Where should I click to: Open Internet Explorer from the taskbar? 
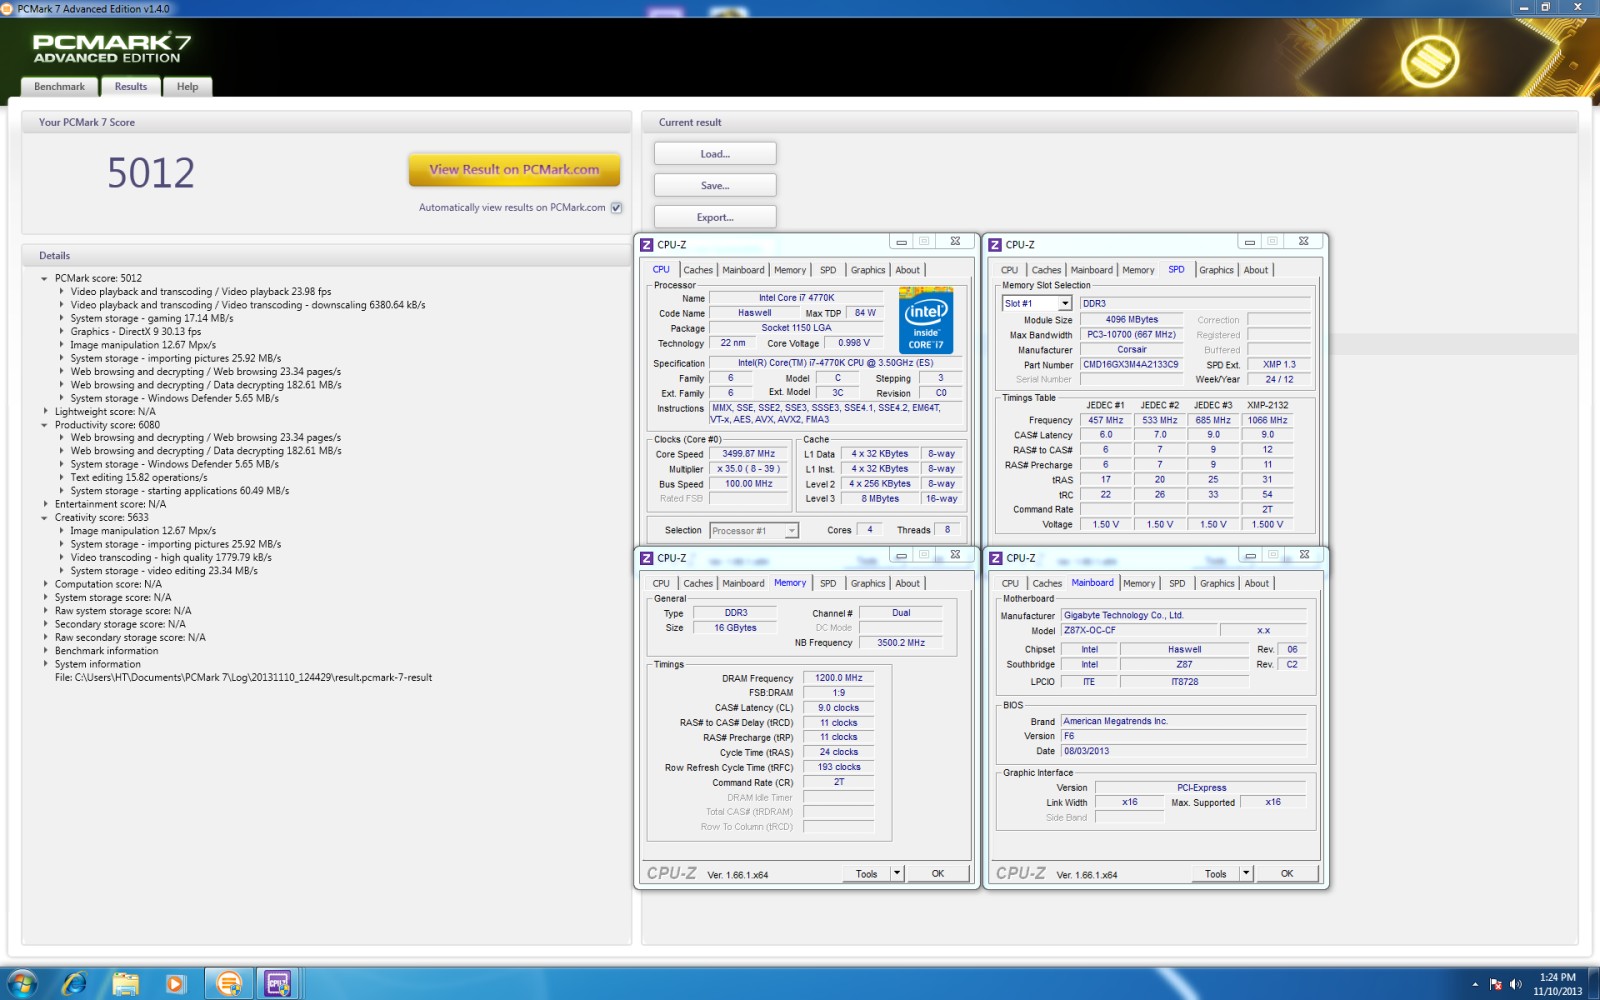coord(74,984)
